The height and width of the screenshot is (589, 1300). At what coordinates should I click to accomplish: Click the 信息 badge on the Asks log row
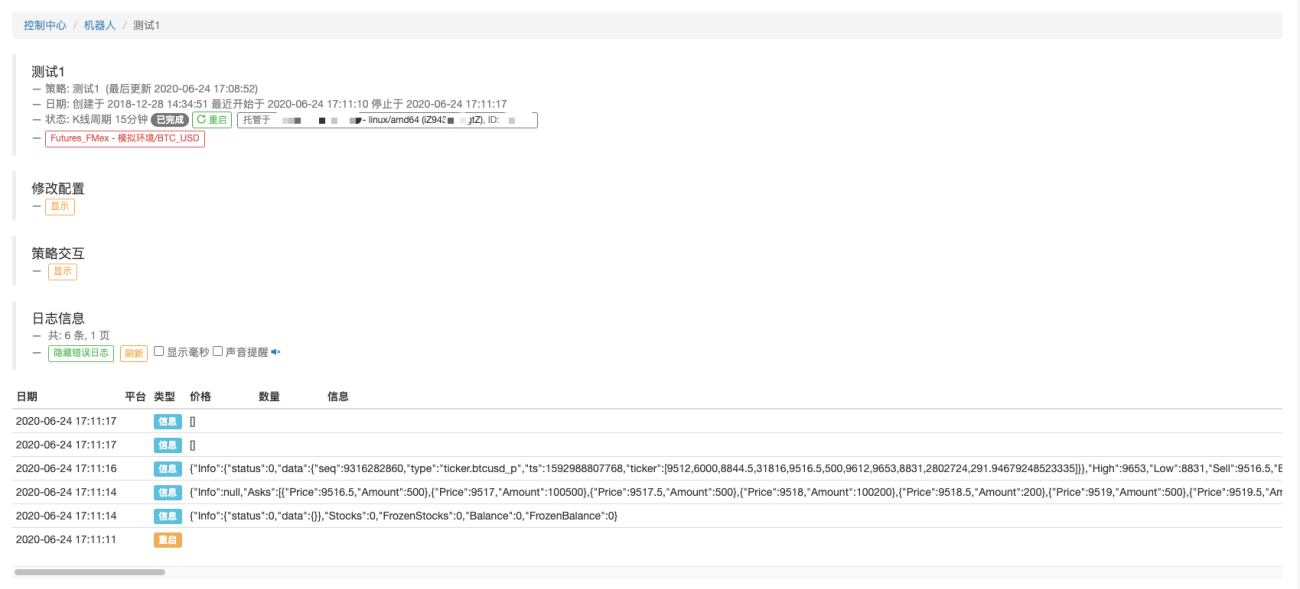[168, 492]
